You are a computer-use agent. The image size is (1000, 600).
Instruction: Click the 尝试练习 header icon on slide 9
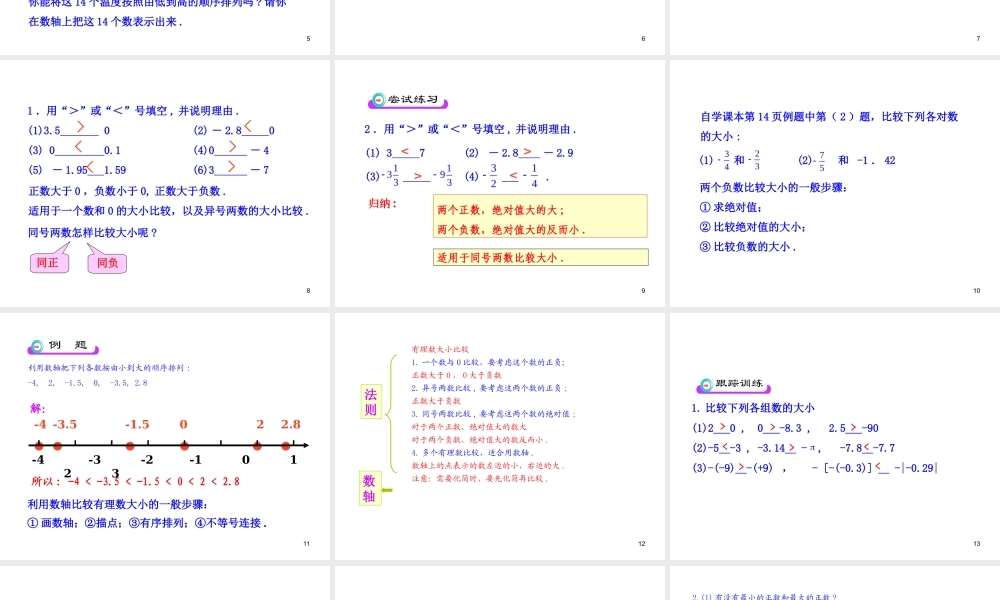(x=379, y=100)
